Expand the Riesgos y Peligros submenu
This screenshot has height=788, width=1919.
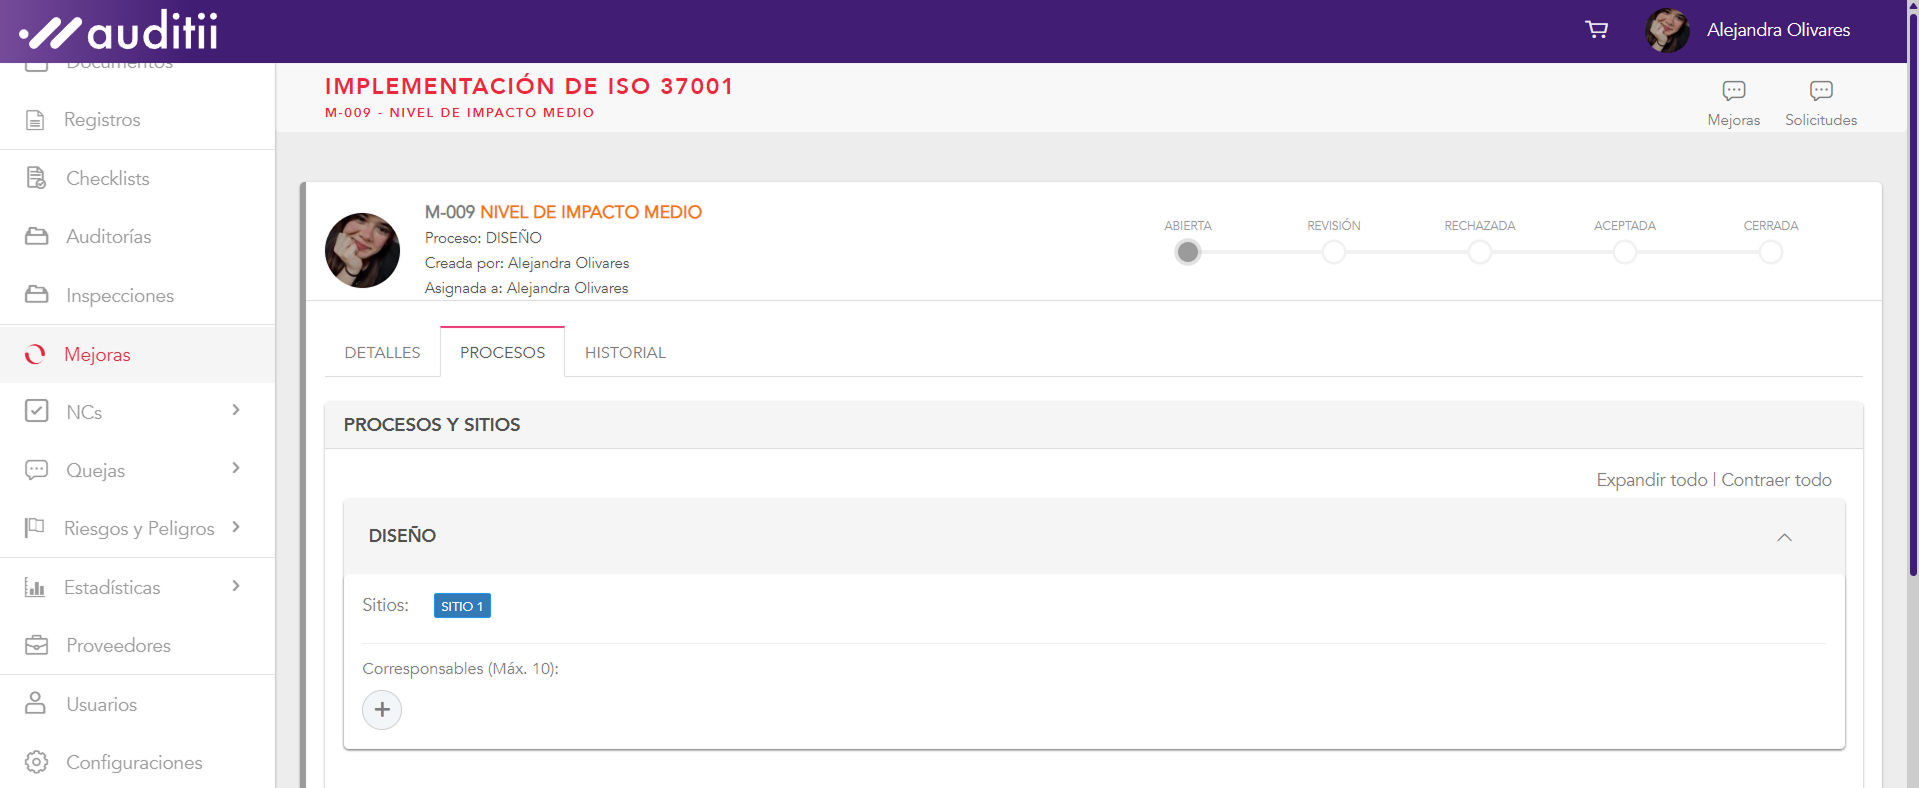[236, 527]
